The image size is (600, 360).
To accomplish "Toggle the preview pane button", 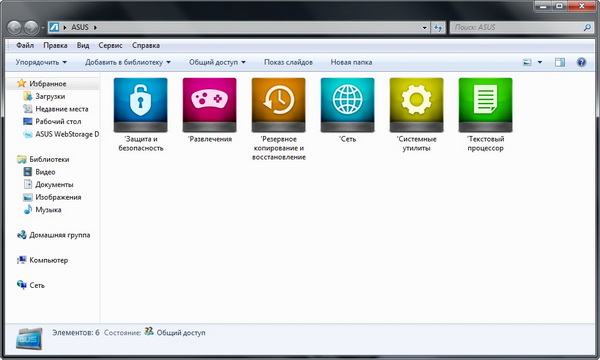I will click(x=560, y=62).
